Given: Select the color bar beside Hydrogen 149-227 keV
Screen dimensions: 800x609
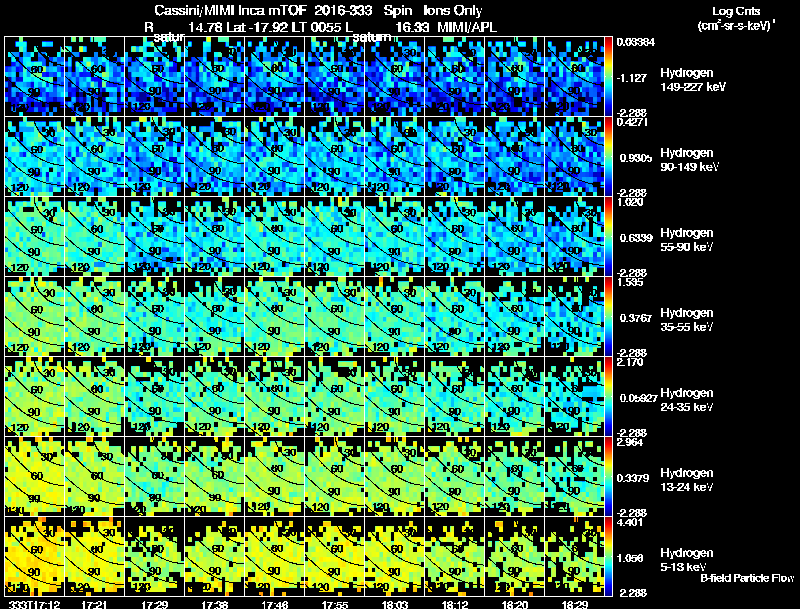Looking at the screenshot, I should [608, 77].
